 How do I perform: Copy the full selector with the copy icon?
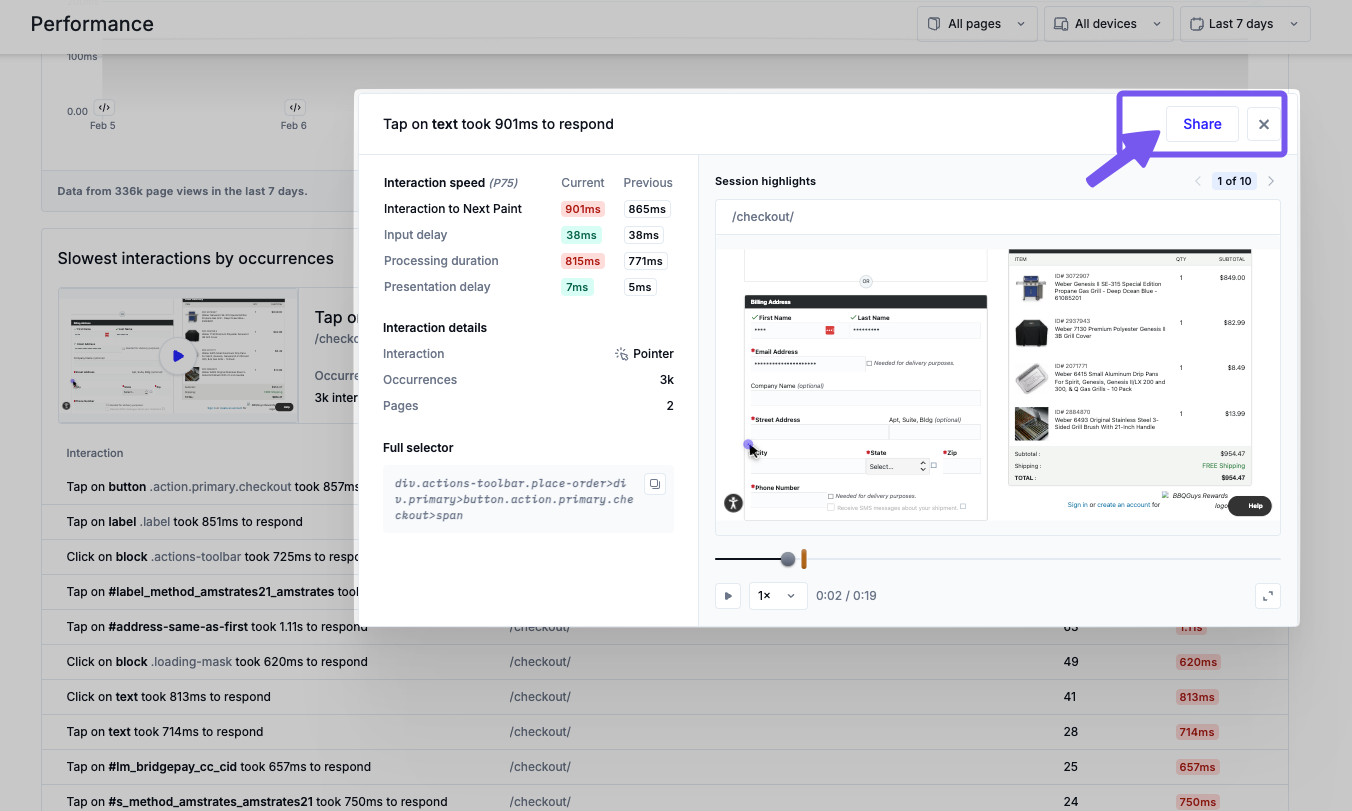coord(654,484)
